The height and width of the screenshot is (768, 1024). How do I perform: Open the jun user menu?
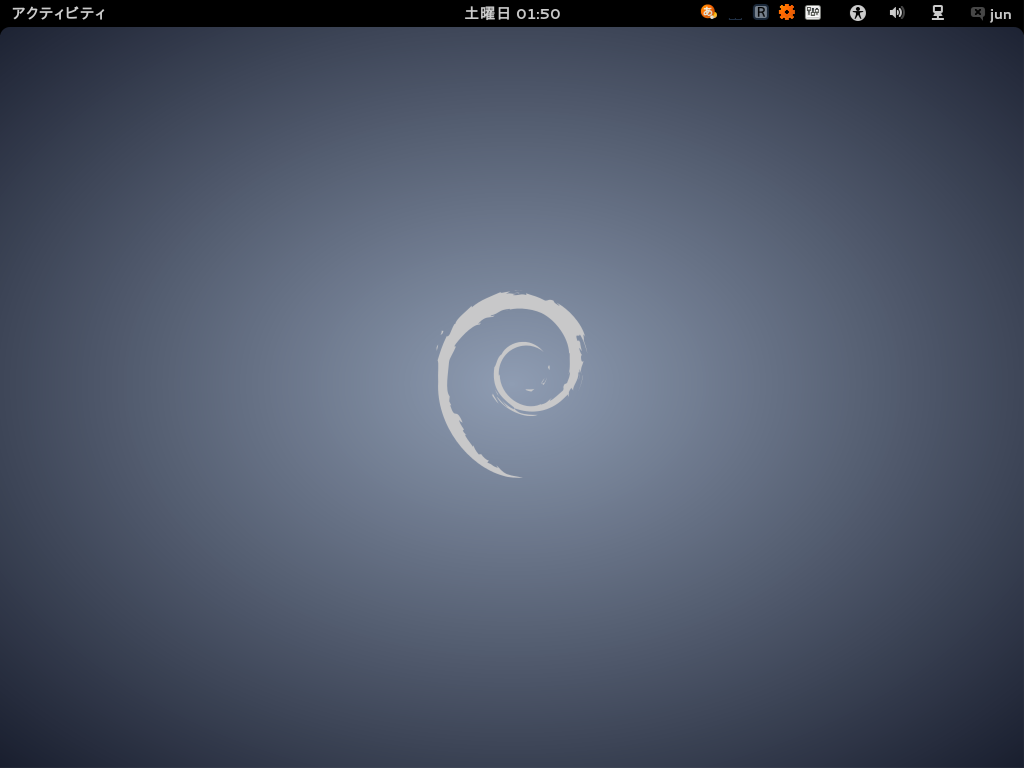click(x=1000, y=14)
